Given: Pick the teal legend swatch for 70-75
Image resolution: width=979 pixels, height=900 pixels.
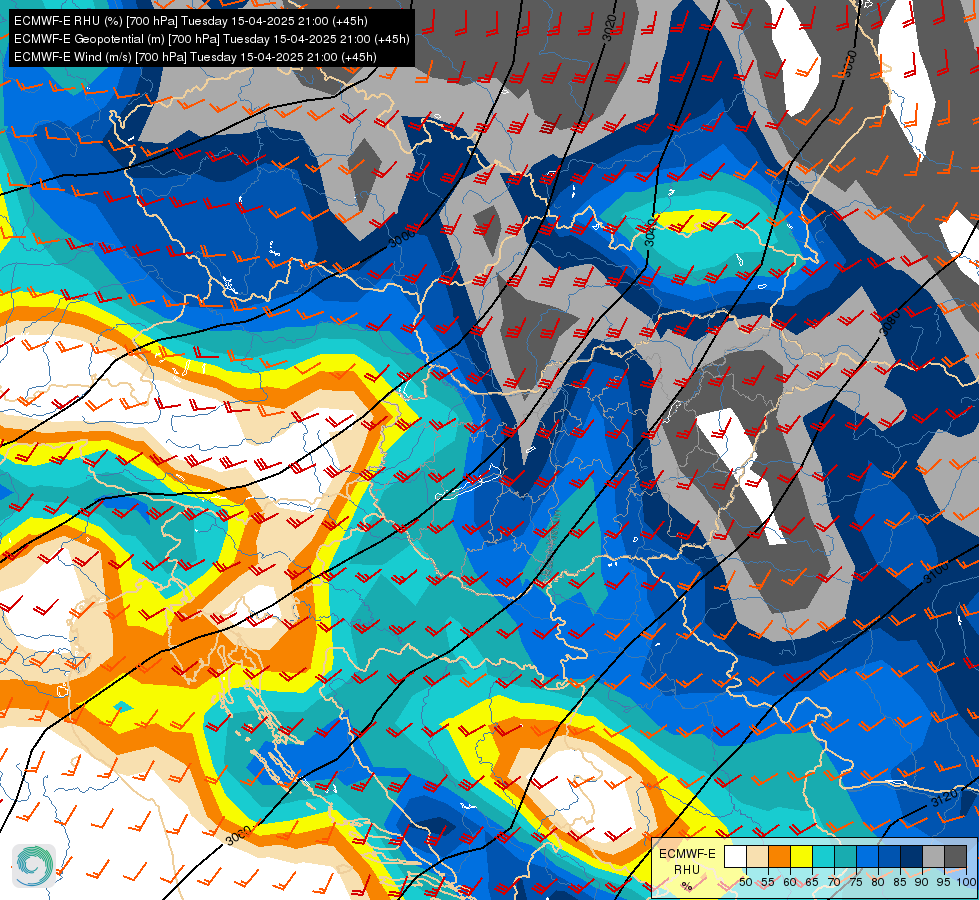Looking at the screenshot, I should point(845,856).
